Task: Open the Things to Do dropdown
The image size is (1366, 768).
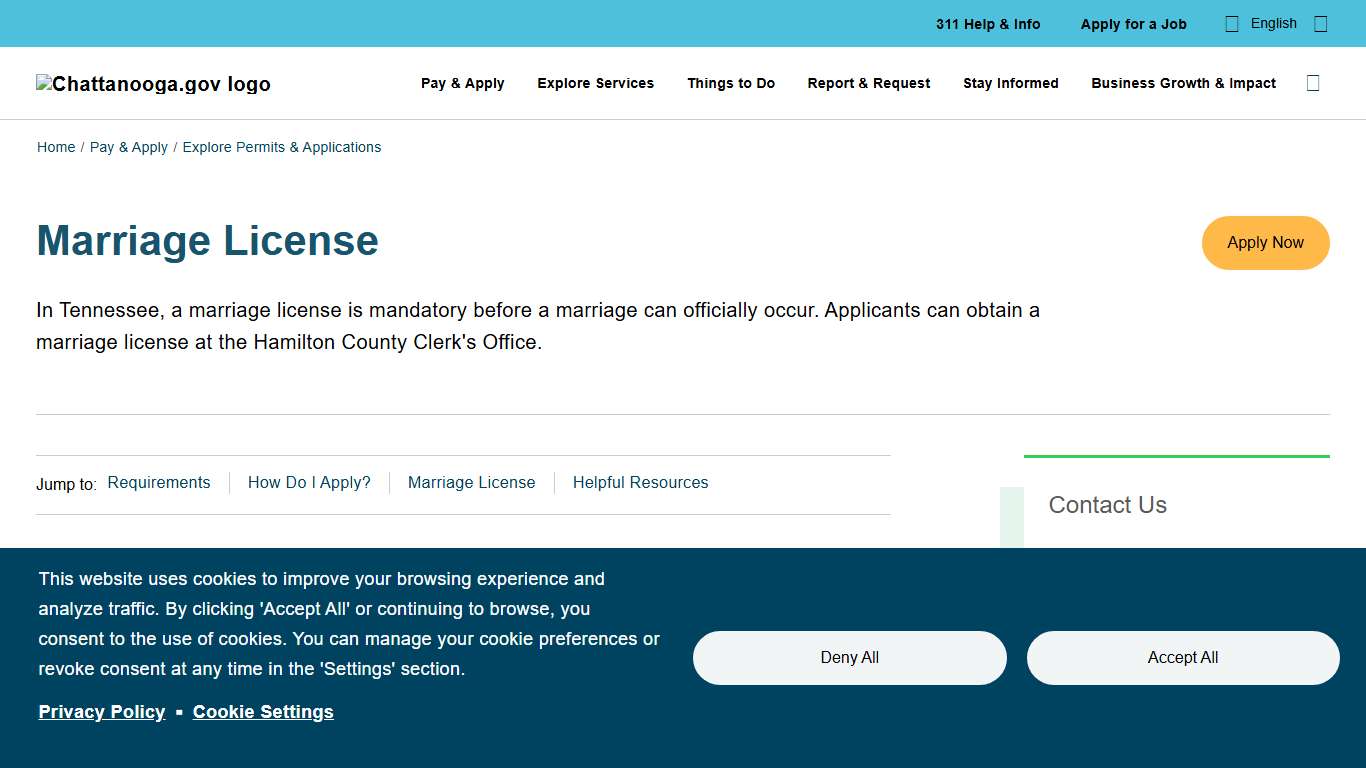Action: pos(731,83)
